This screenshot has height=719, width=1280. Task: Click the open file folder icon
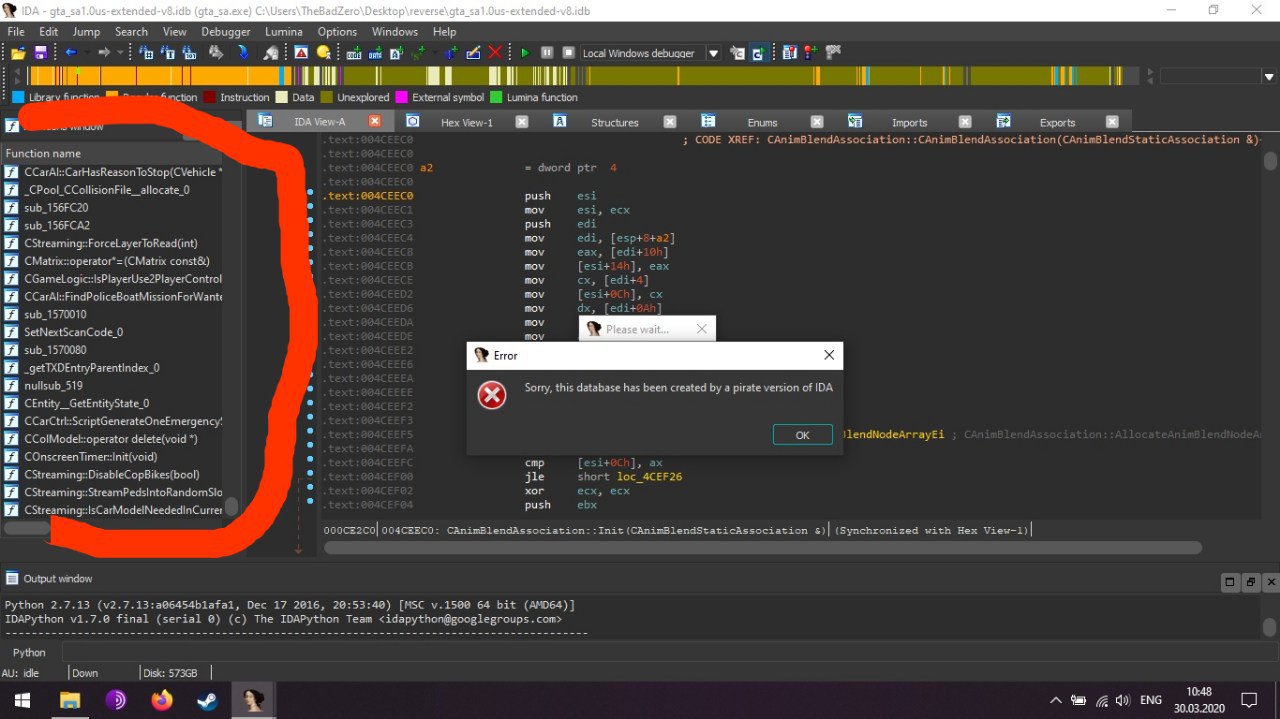tap(18, 53)
